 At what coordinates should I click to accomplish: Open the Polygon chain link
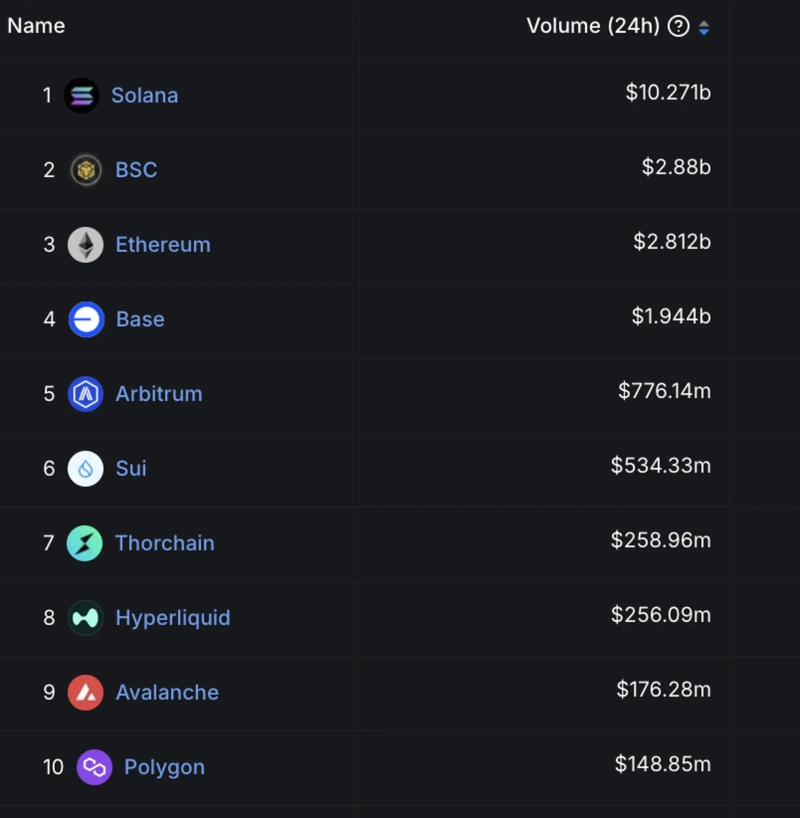(164, 767)
